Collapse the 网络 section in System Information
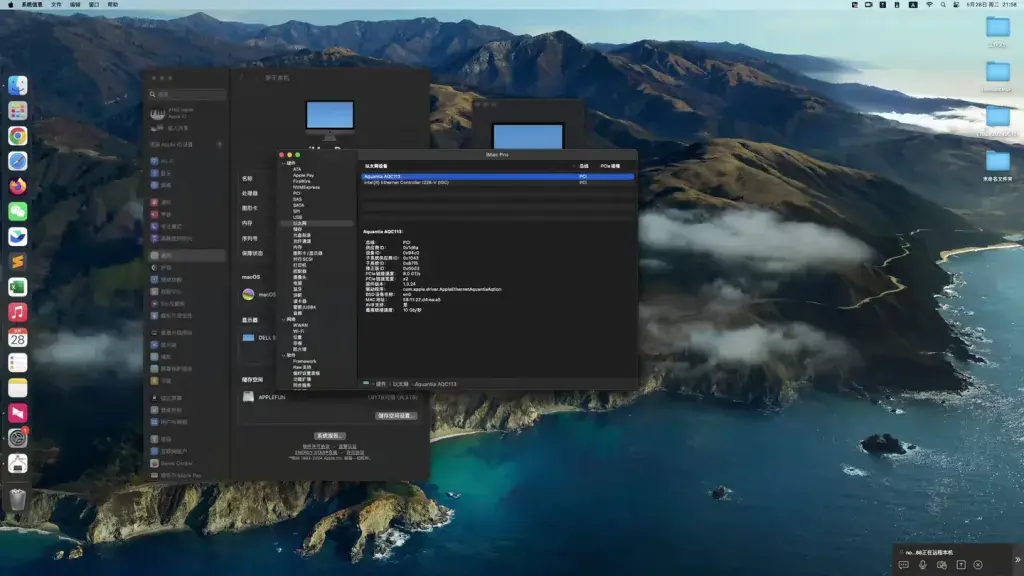The height and width of the screenshot is (576, 1024). point(283,319)
